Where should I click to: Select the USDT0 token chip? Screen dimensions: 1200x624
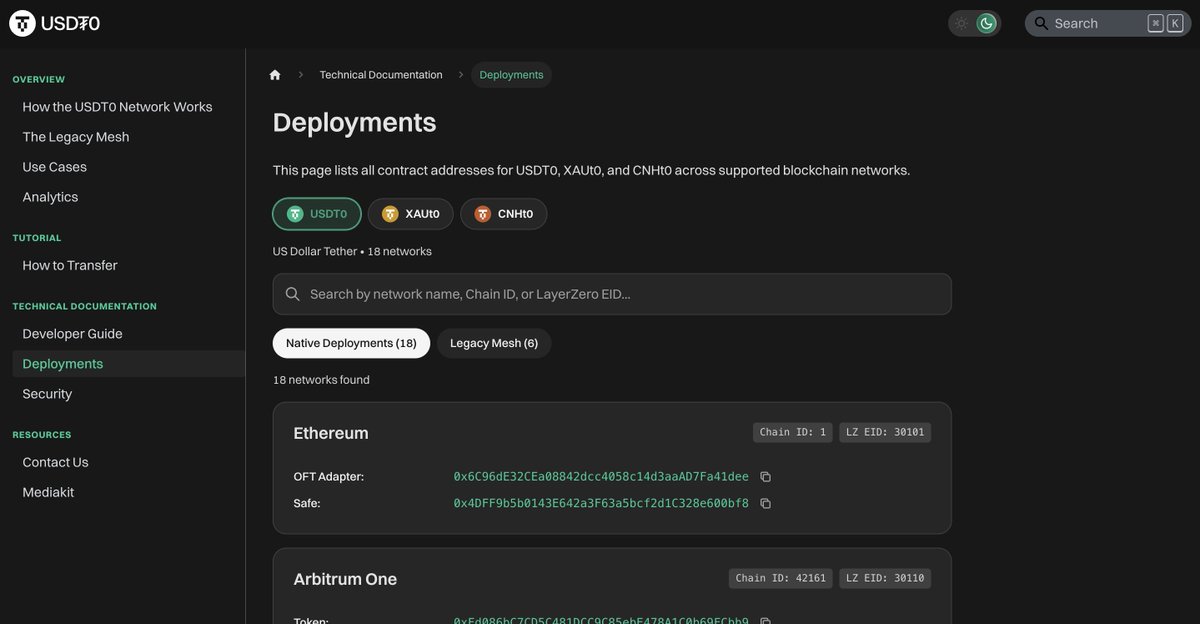tap(317, 214)
